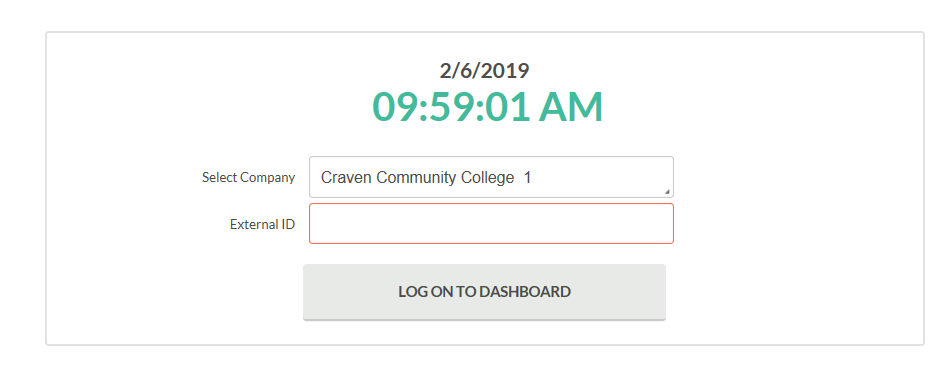
Task: Click the External ID label
Action: (262, 224)
